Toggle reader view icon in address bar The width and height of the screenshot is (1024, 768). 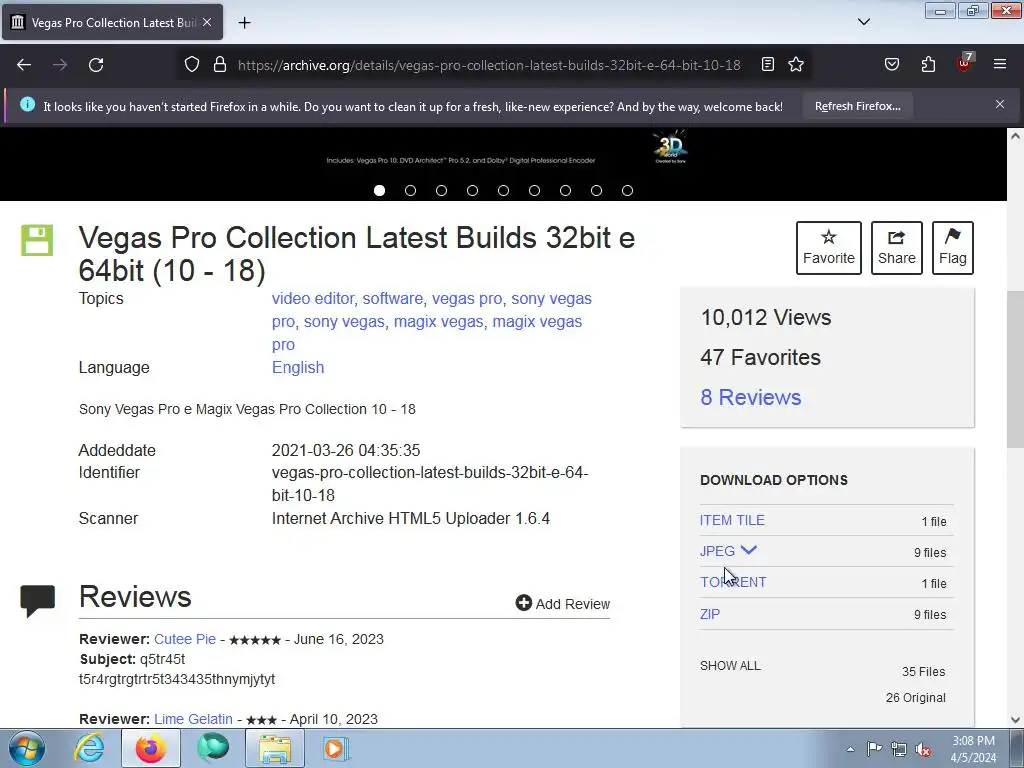(x=768, y=64)
